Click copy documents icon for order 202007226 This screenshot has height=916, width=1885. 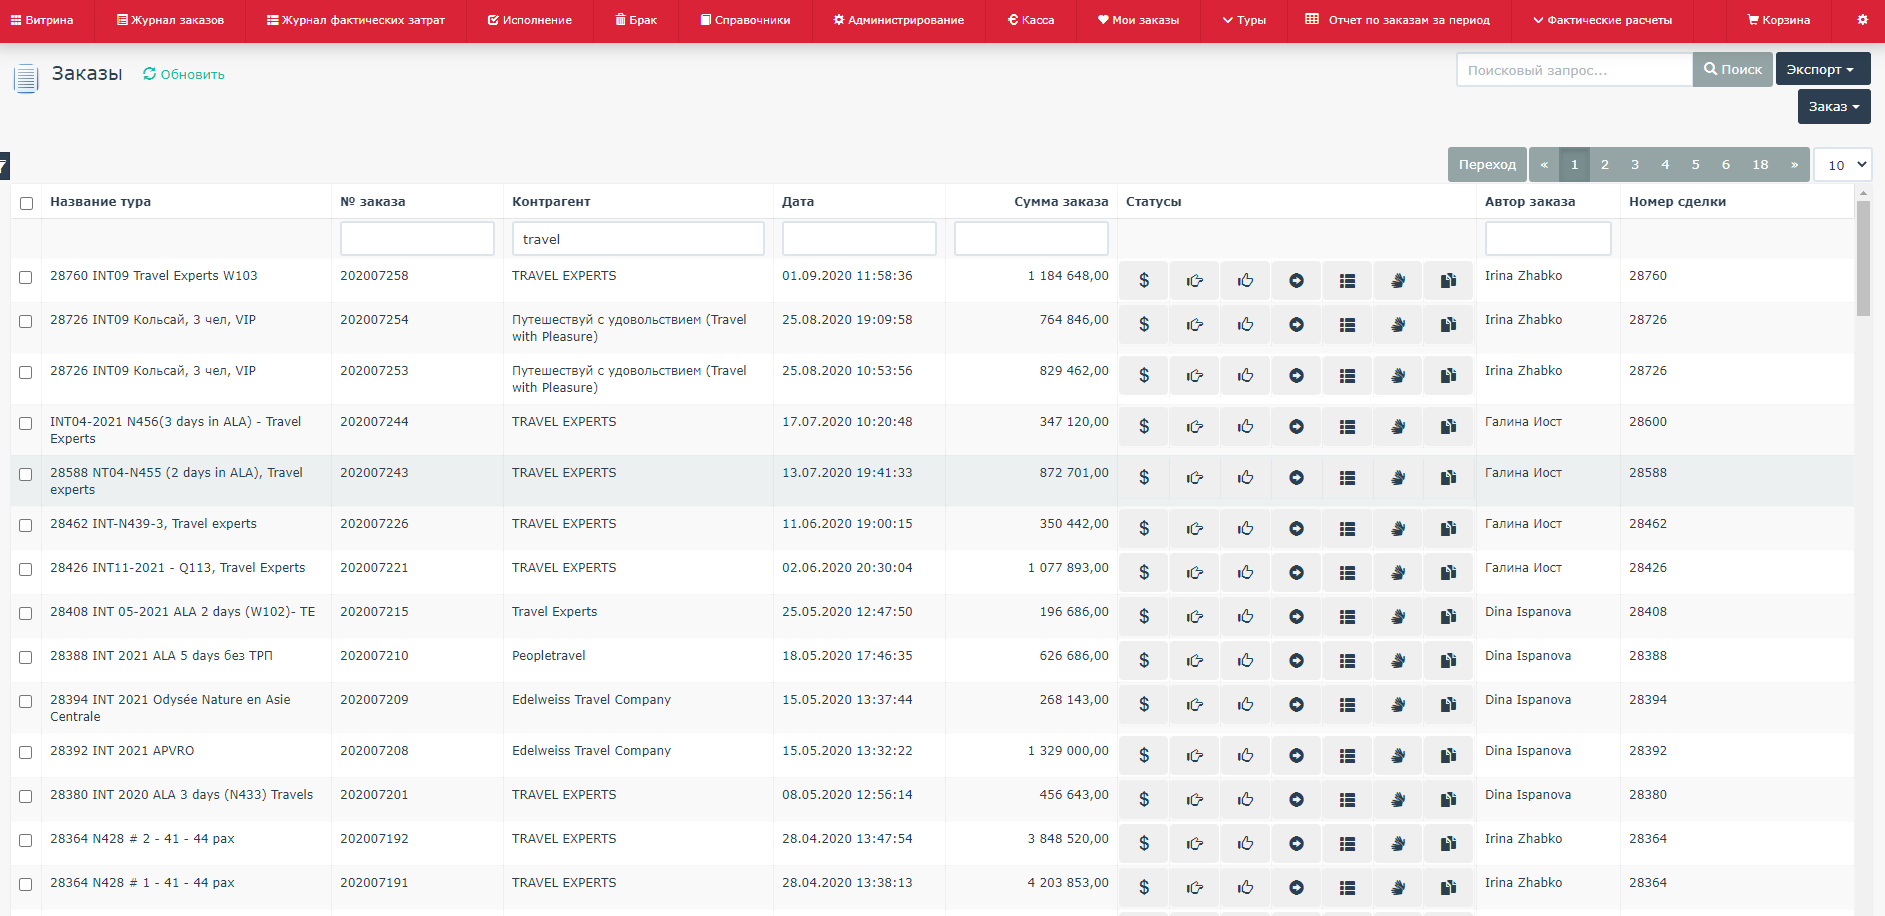click(1448, 529)
